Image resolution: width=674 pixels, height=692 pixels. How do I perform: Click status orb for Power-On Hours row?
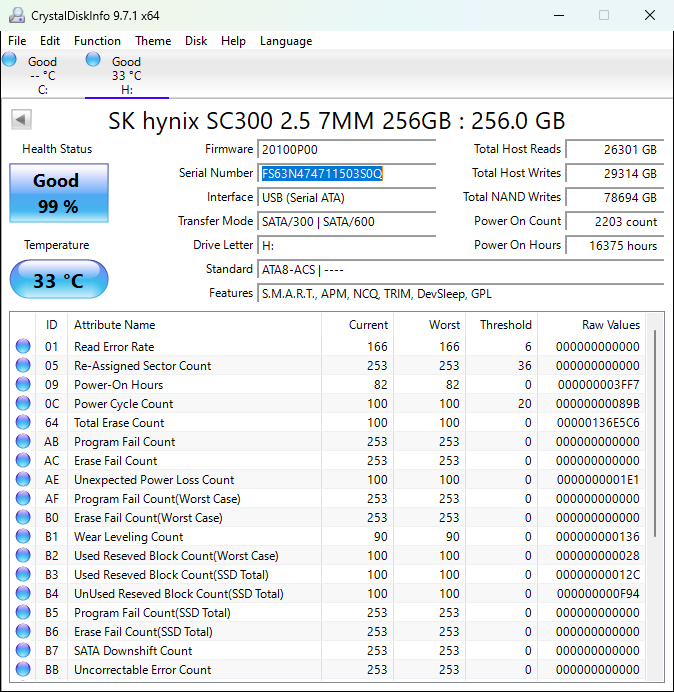click(x=23, y=384)
